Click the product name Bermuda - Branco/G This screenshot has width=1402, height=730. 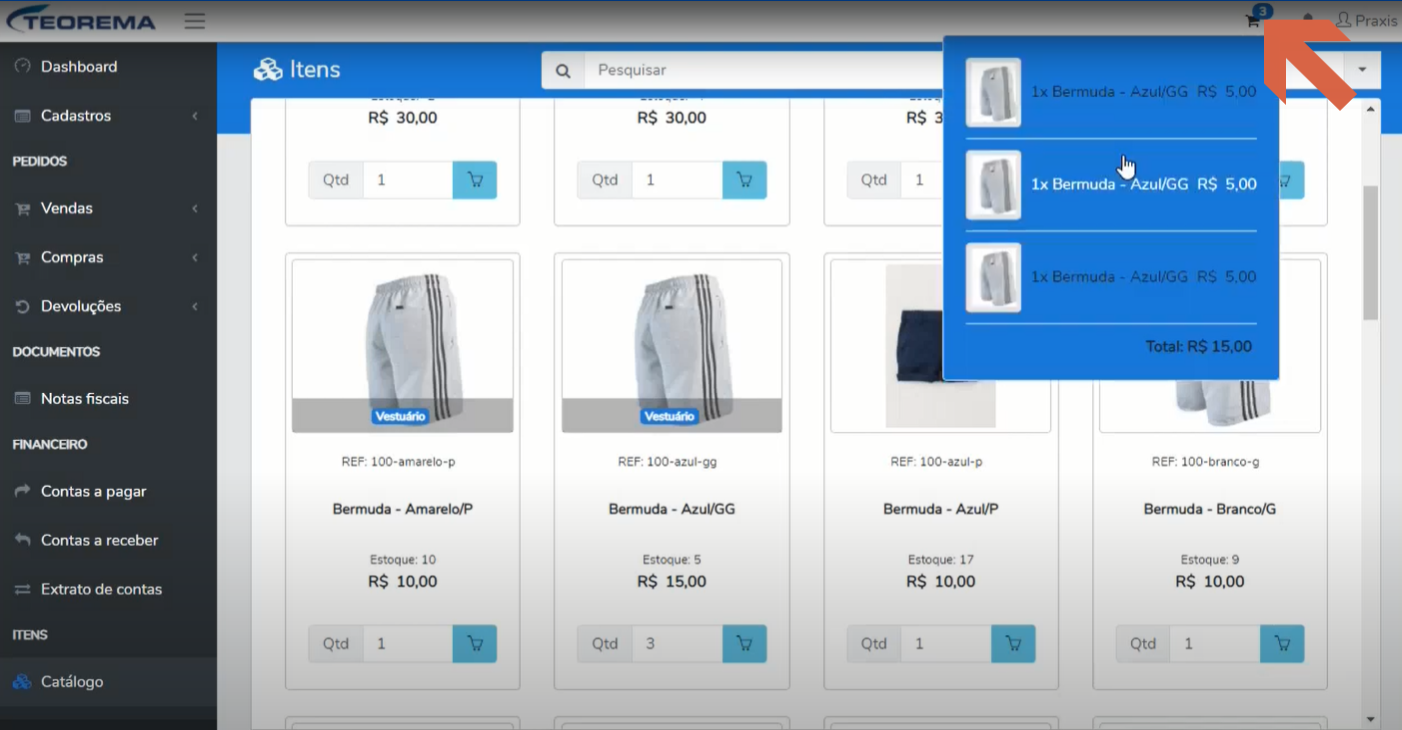(x=1210, y=509)
